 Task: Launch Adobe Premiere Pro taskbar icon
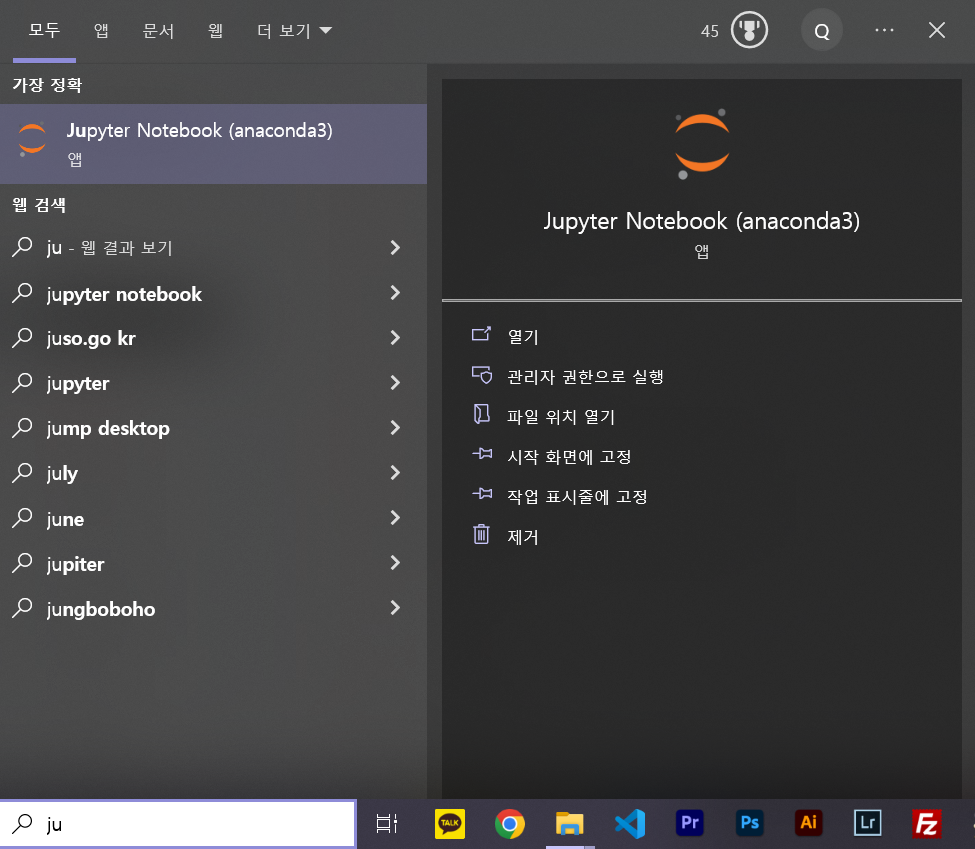tap(689, 823)
